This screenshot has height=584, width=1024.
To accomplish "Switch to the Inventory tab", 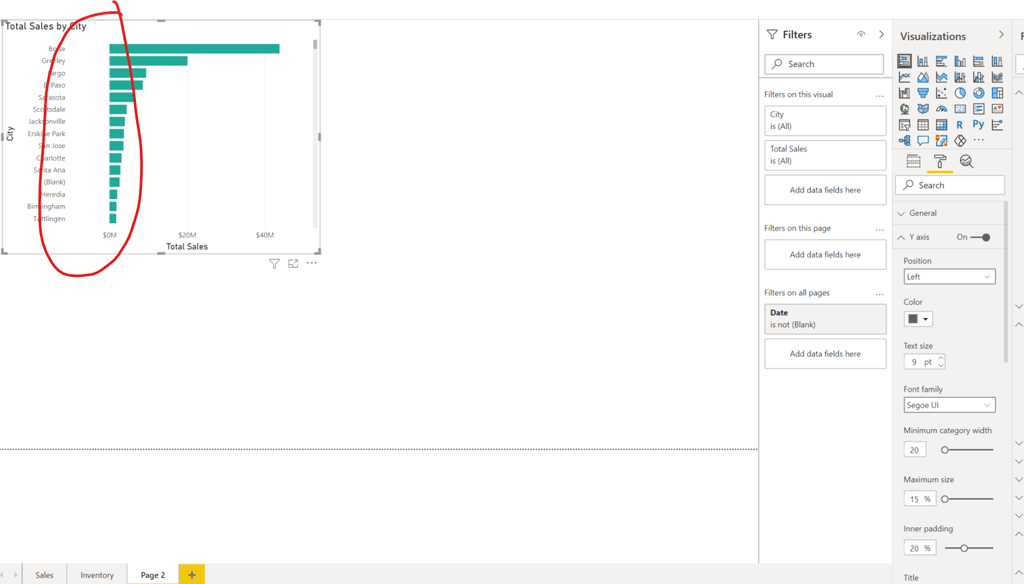I will [96, 574].
